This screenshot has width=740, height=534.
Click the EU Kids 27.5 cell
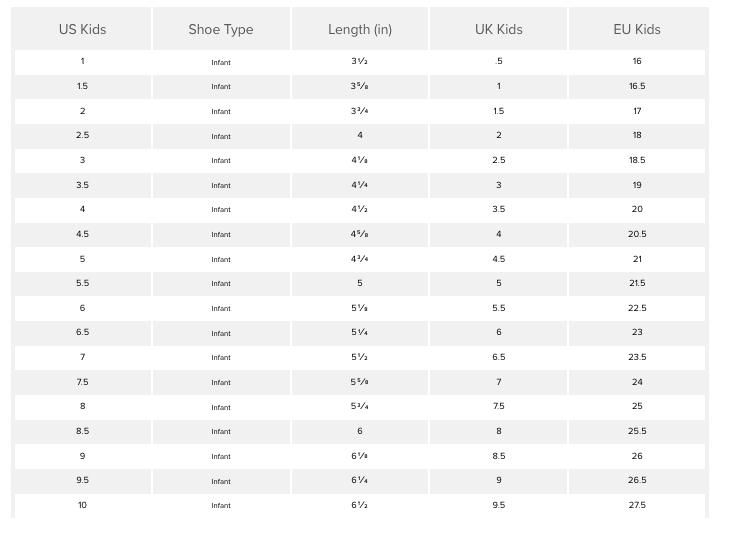coord(637,505)
